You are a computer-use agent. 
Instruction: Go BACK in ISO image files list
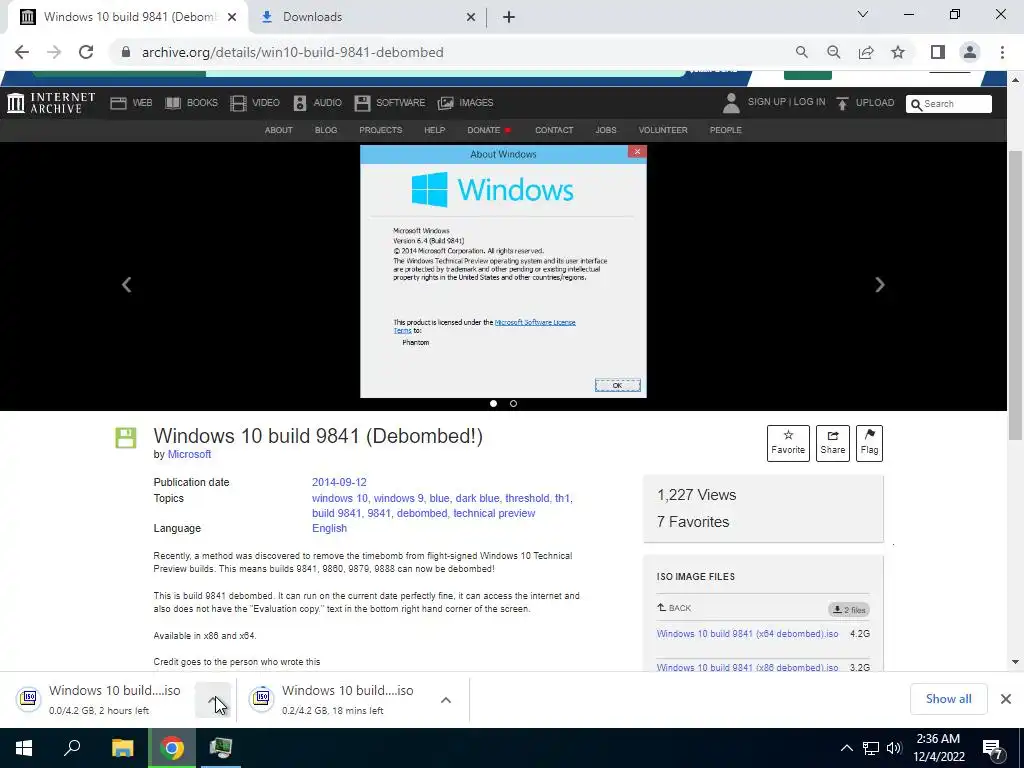click(x=674, y=608)
